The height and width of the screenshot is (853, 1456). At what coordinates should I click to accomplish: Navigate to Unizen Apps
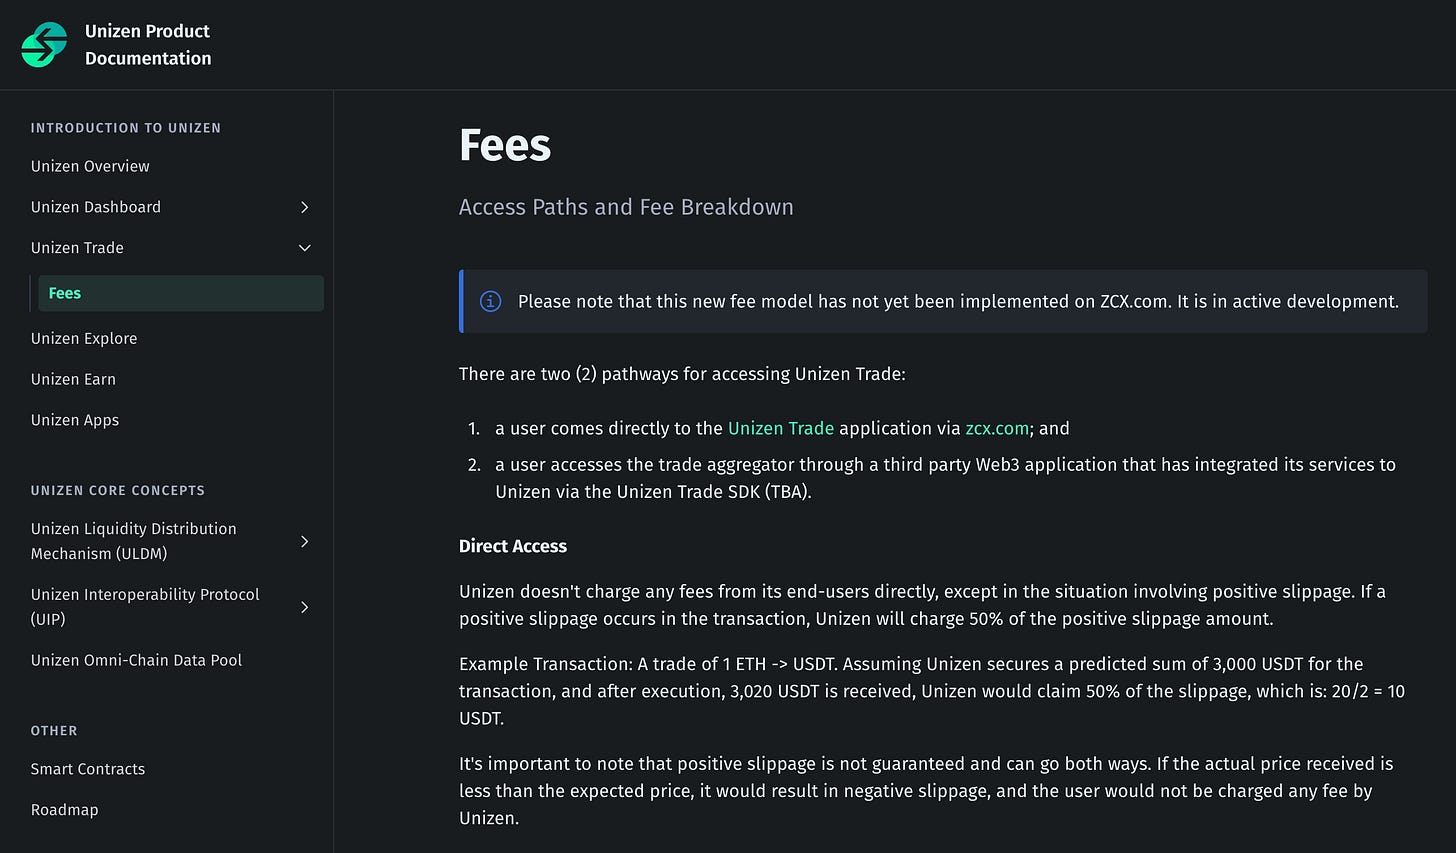click(75, 420)
